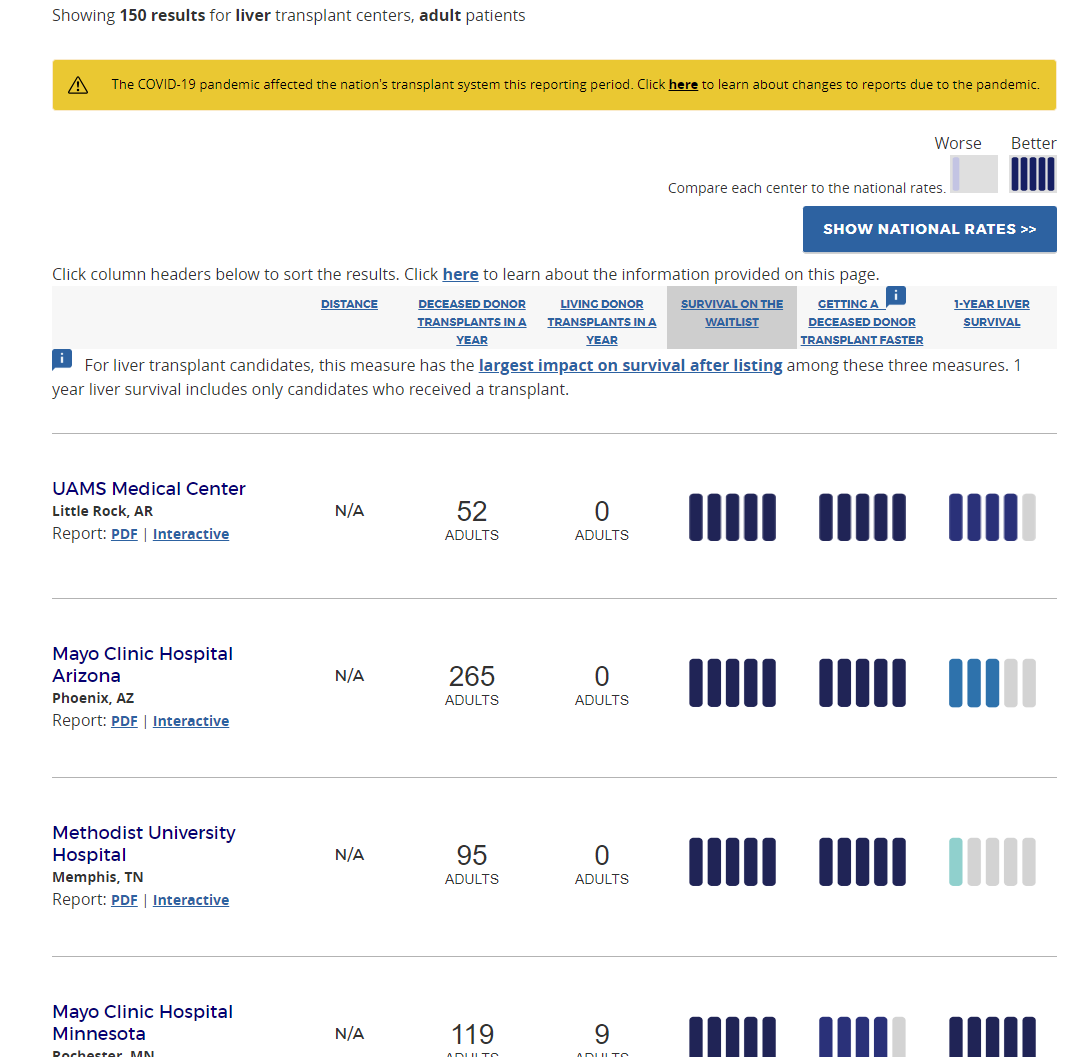Open UAMS Medical Center PDF report
Screen dimensions: 1074x1057
click(x=124, y=534)
